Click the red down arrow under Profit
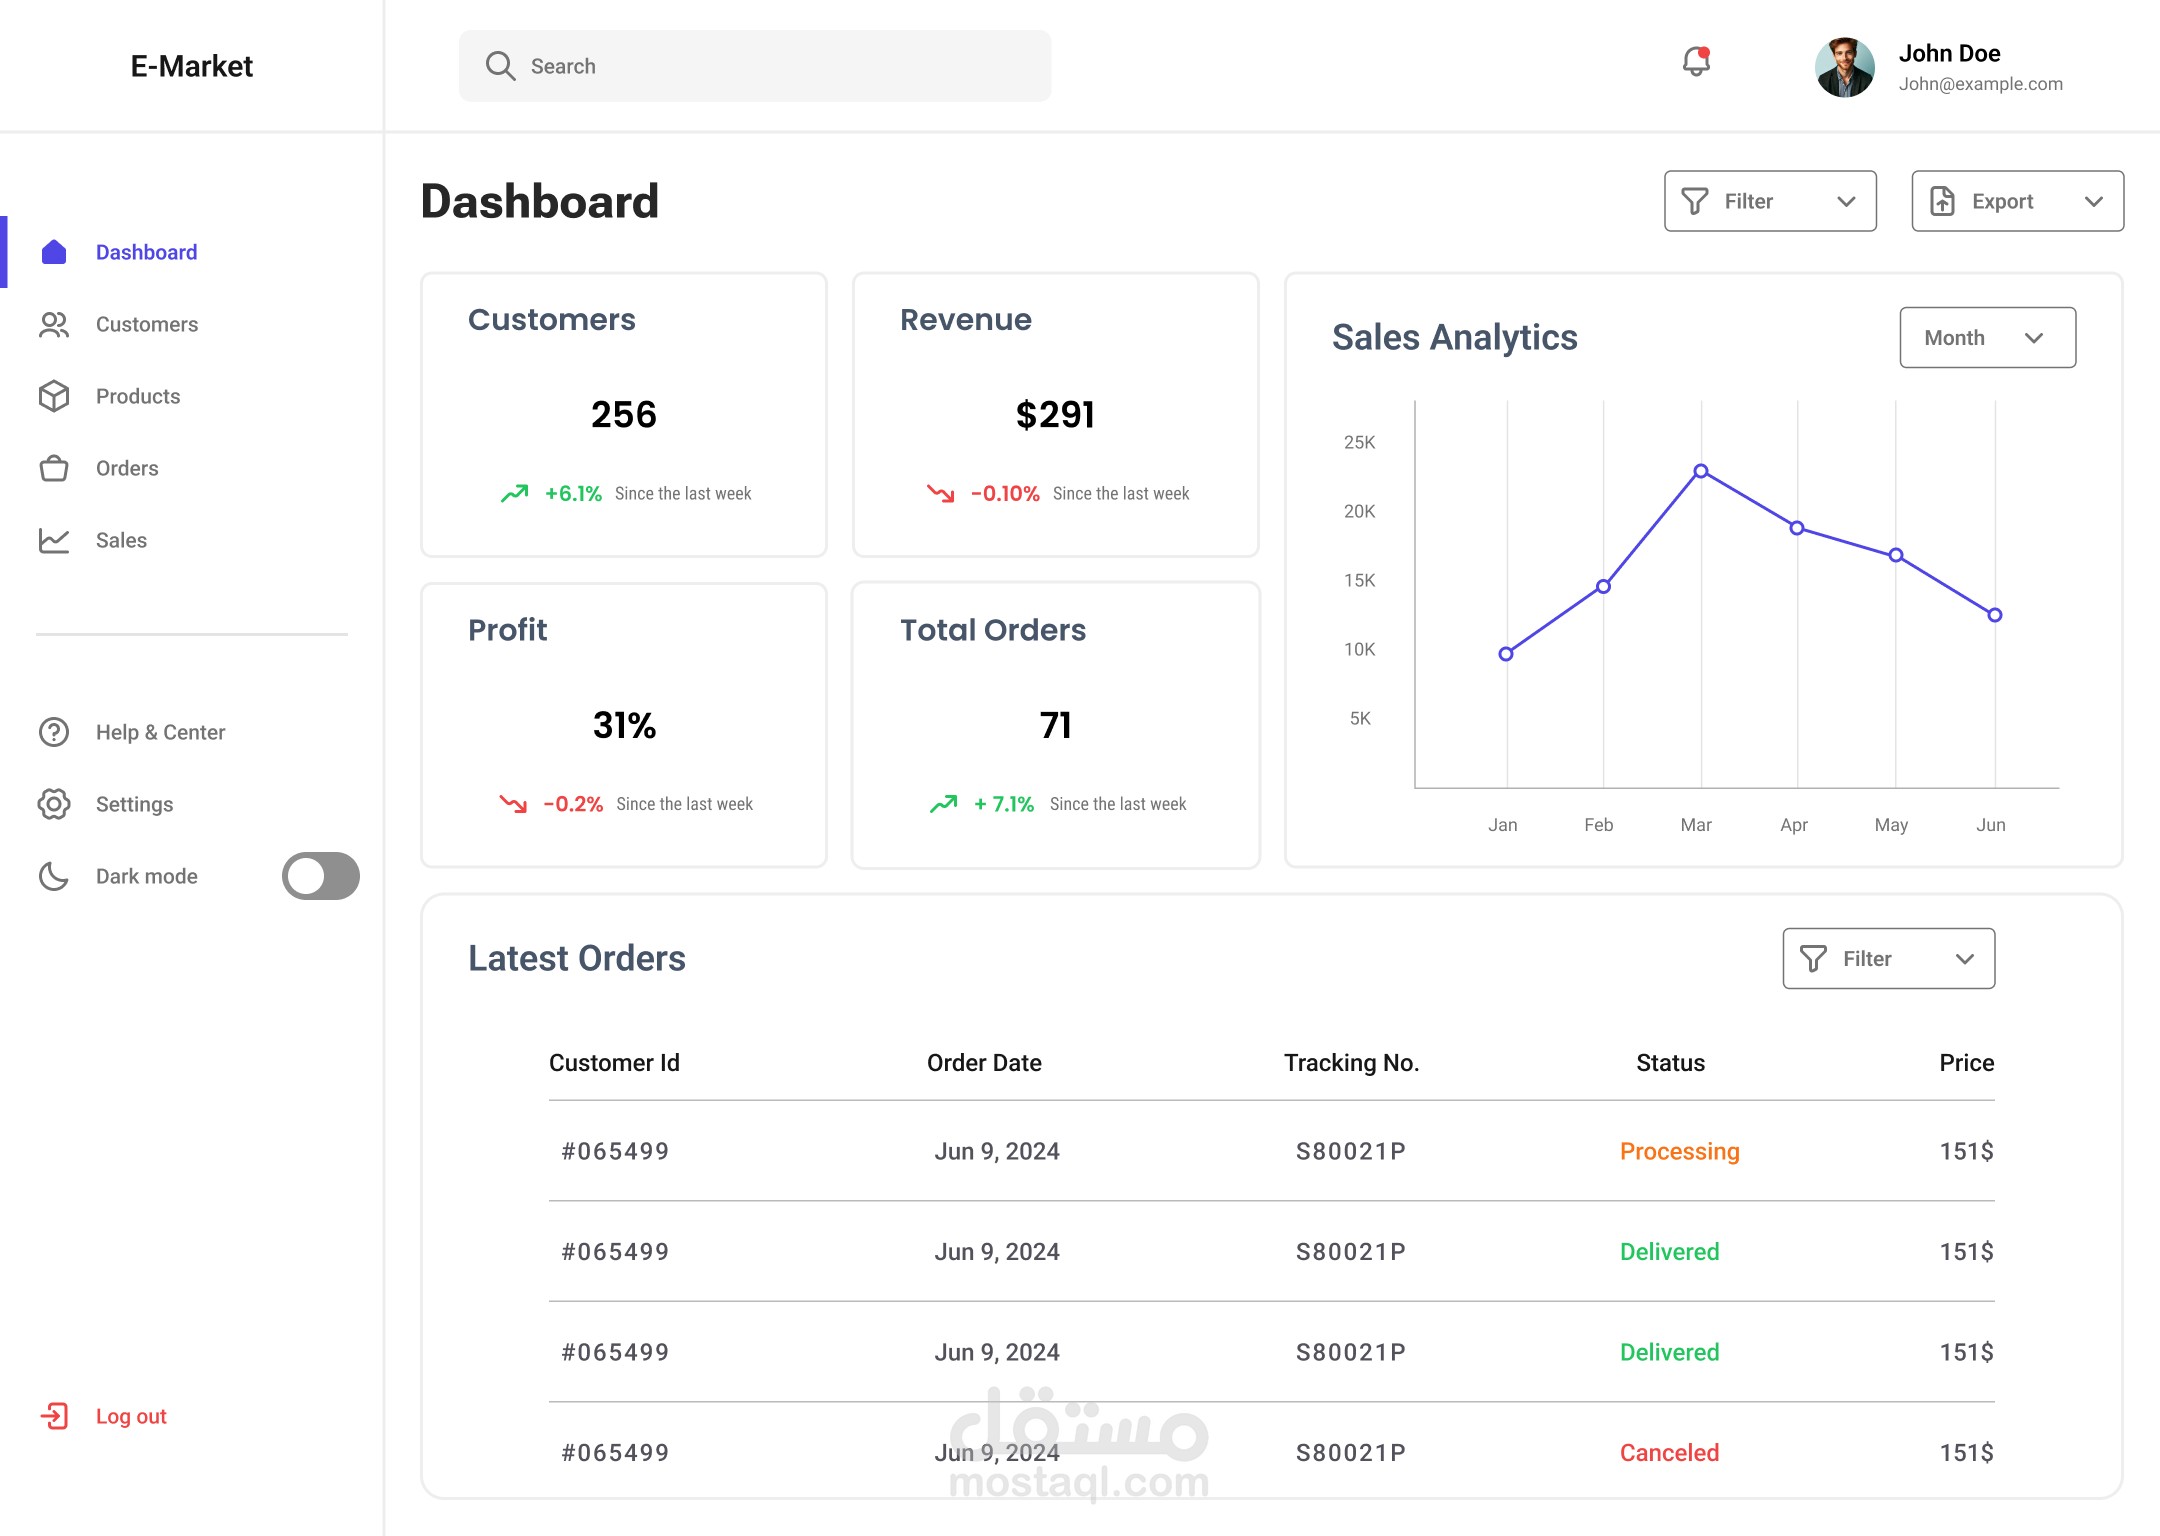Viewport: 2160px width, 1536px height. pos(513,803)
